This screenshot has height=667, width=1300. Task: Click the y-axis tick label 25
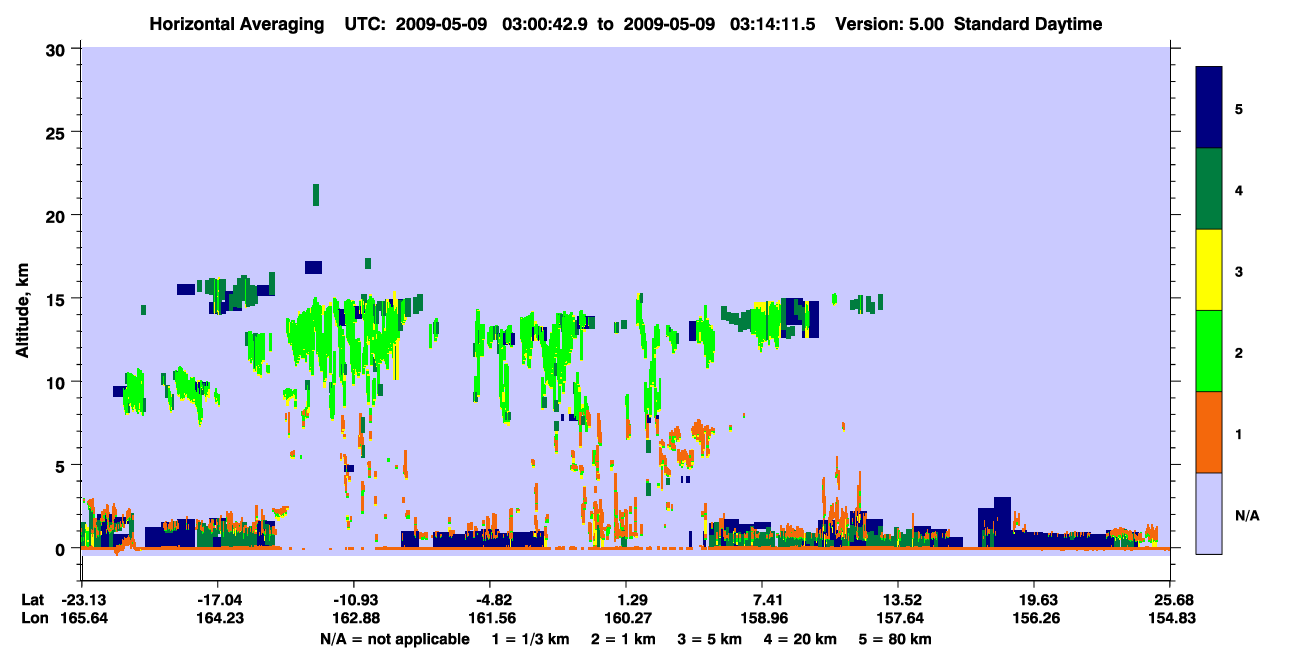(58, 132)
